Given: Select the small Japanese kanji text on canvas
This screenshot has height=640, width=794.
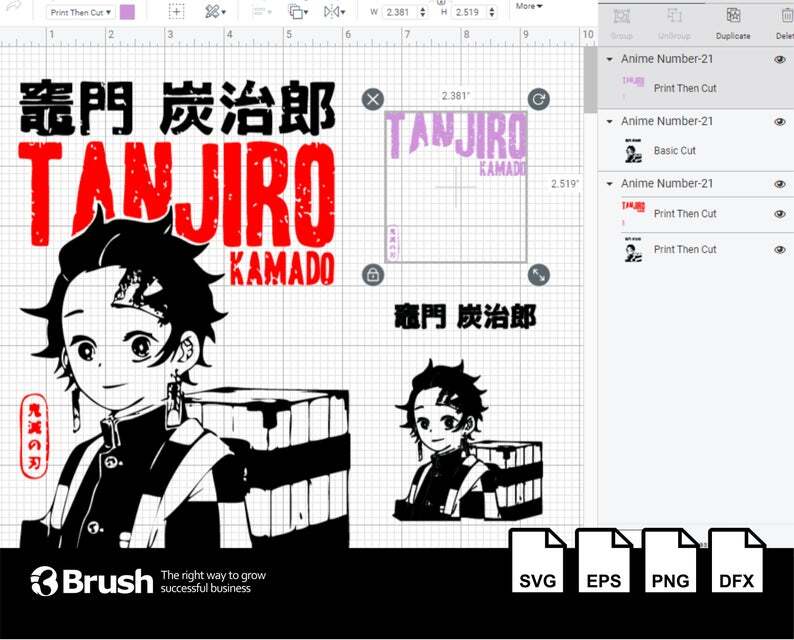Looking at the screenshot, I should point(464,317).
